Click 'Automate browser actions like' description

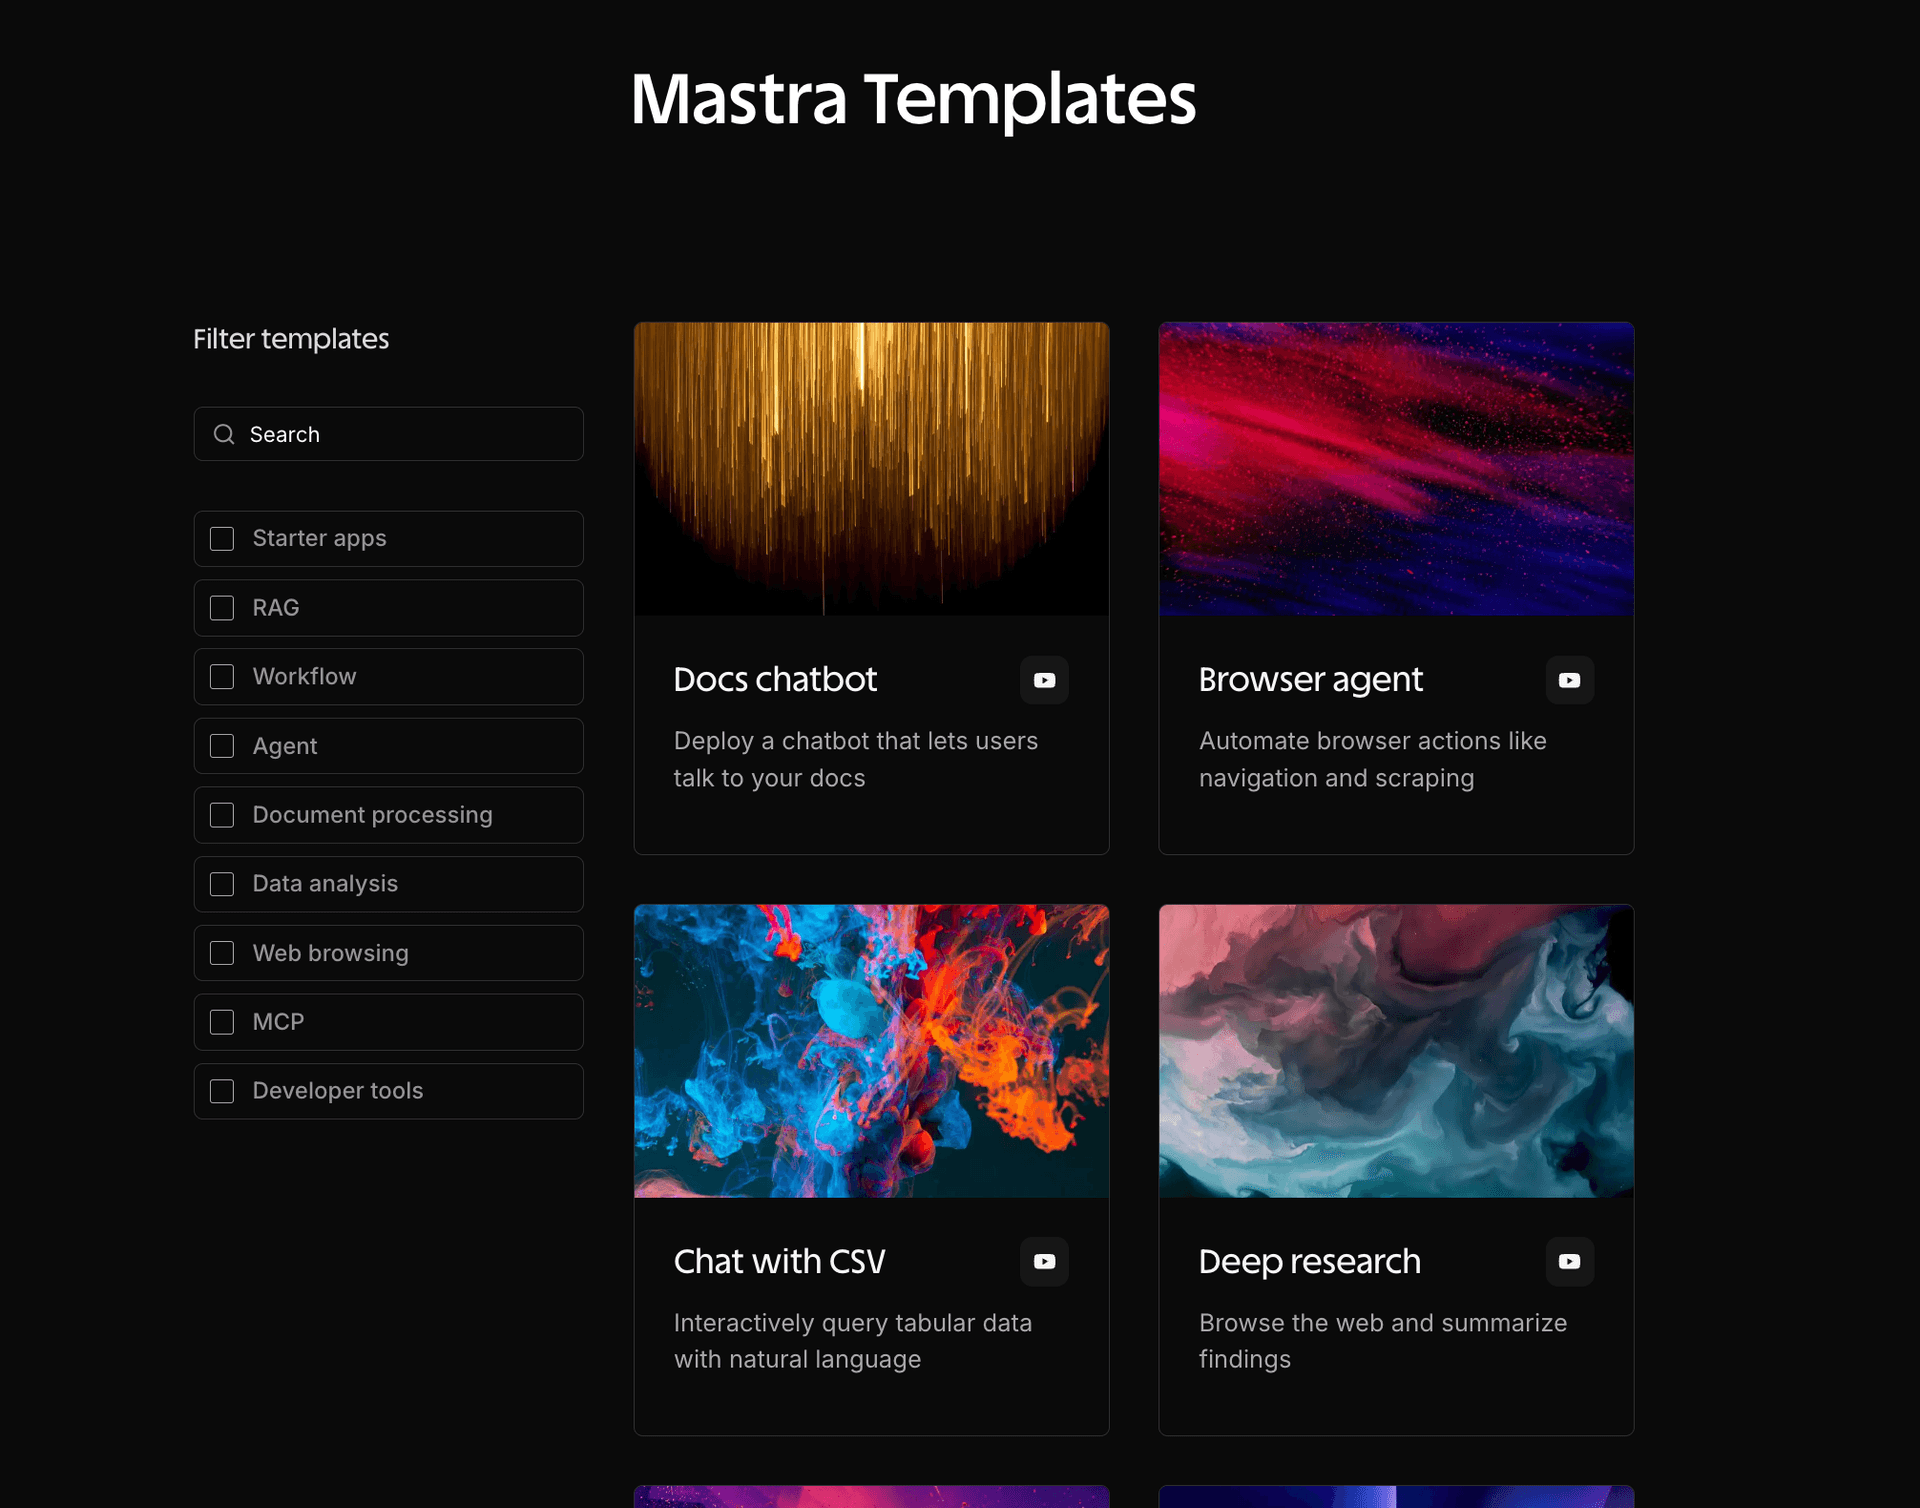pyautogui.click(x=1373, y=741)
